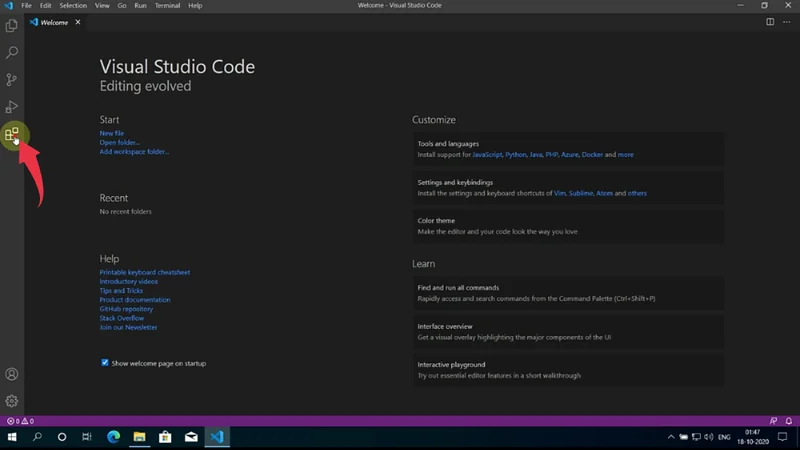The width and height of the screenshot is (800, 450).
Task: Open the notifications bell in status bar
Action: click(788, 421)
